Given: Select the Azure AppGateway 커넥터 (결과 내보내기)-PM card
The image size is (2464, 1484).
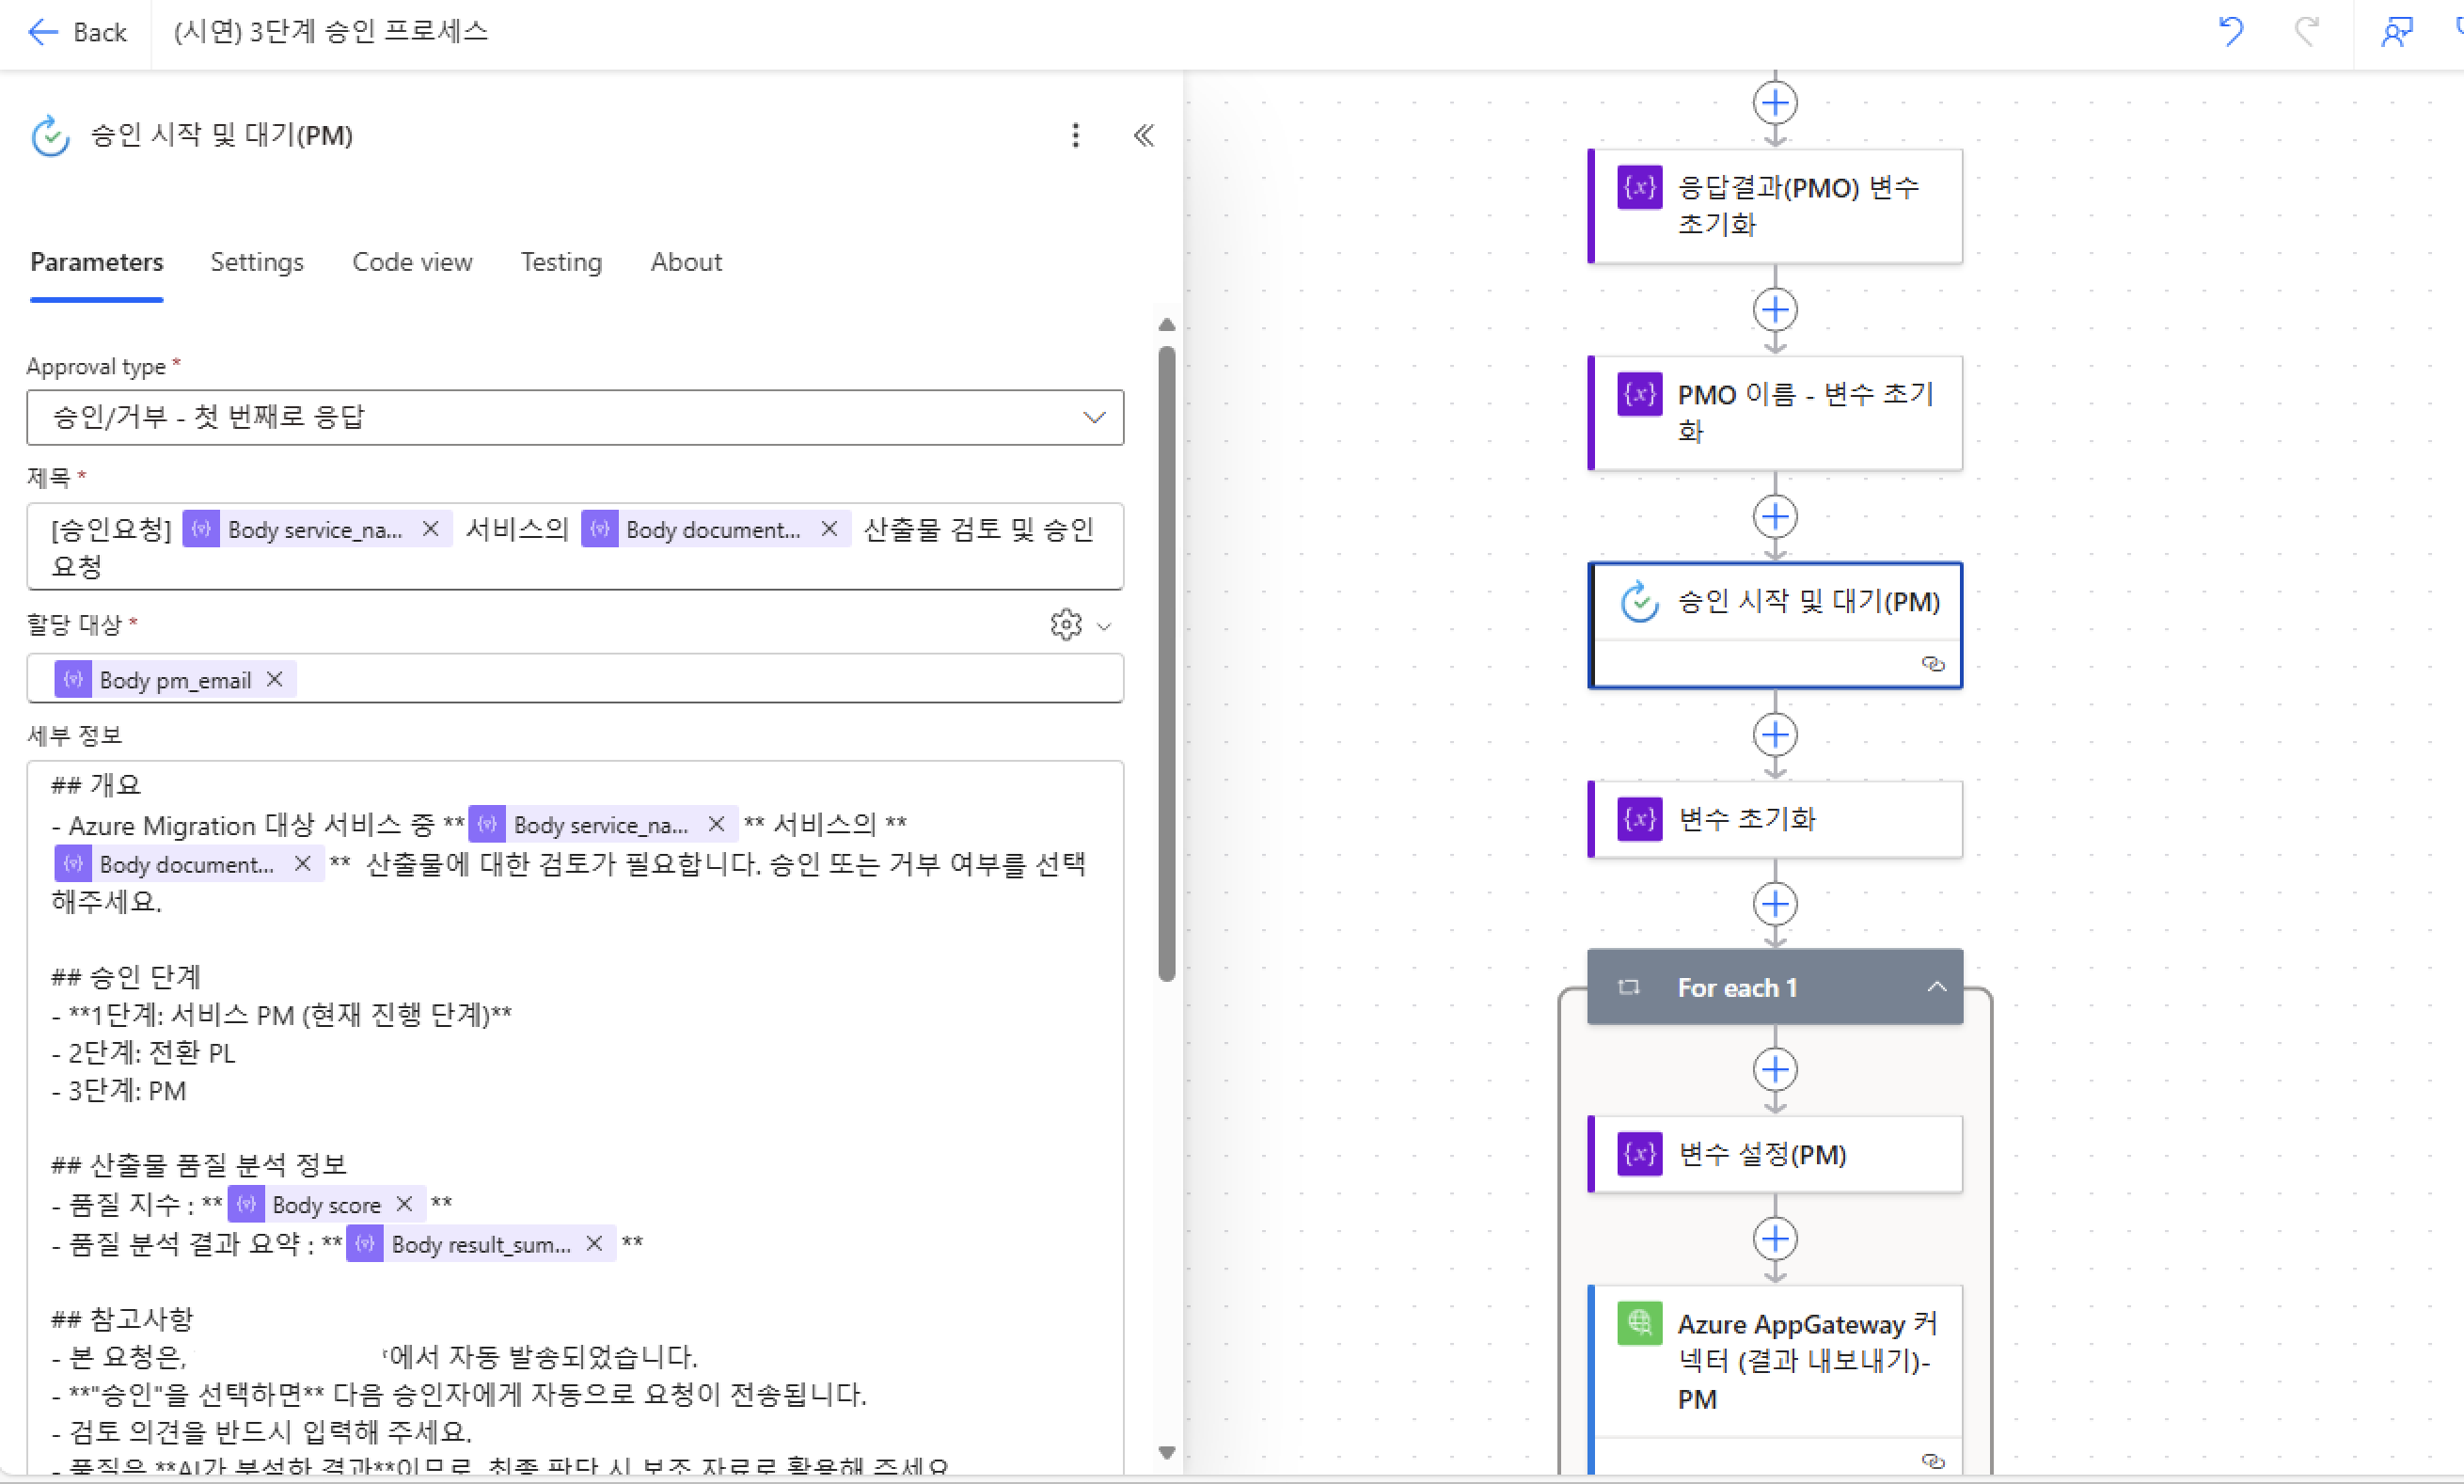Looking at the screenshot, I should click(x=1775, y=1378).
